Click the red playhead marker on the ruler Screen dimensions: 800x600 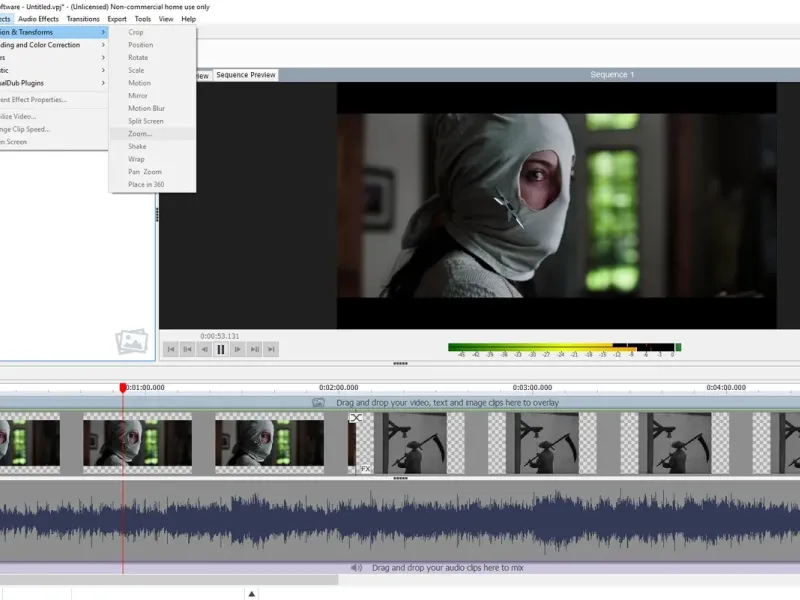click(123, 388)
